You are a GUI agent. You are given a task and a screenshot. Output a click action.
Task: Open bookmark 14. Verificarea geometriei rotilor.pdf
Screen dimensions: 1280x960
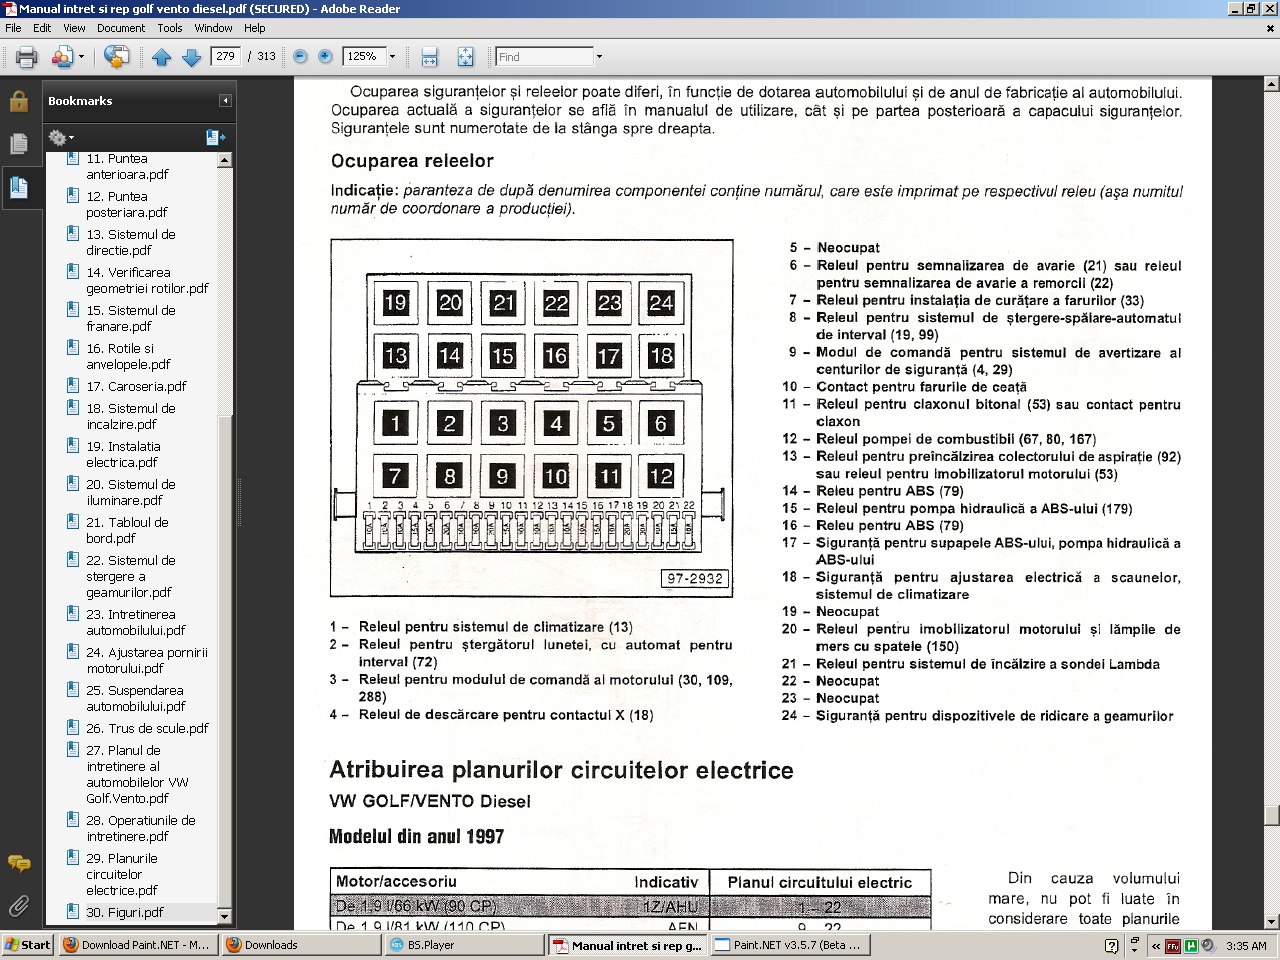coord(147,280)
